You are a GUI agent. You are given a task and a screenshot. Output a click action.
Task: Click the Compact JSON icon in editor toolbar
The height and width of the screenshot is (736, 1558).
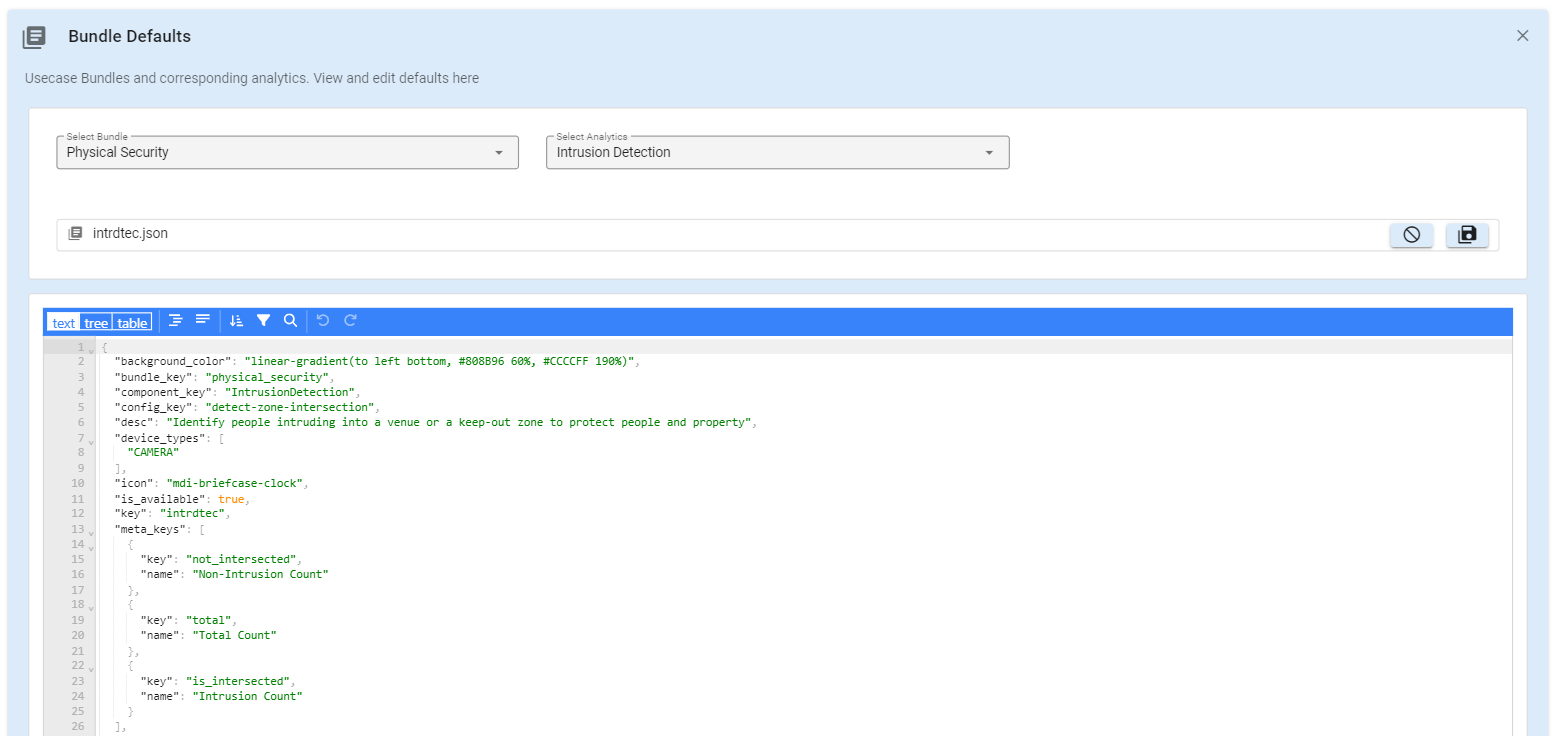point(203,321)
